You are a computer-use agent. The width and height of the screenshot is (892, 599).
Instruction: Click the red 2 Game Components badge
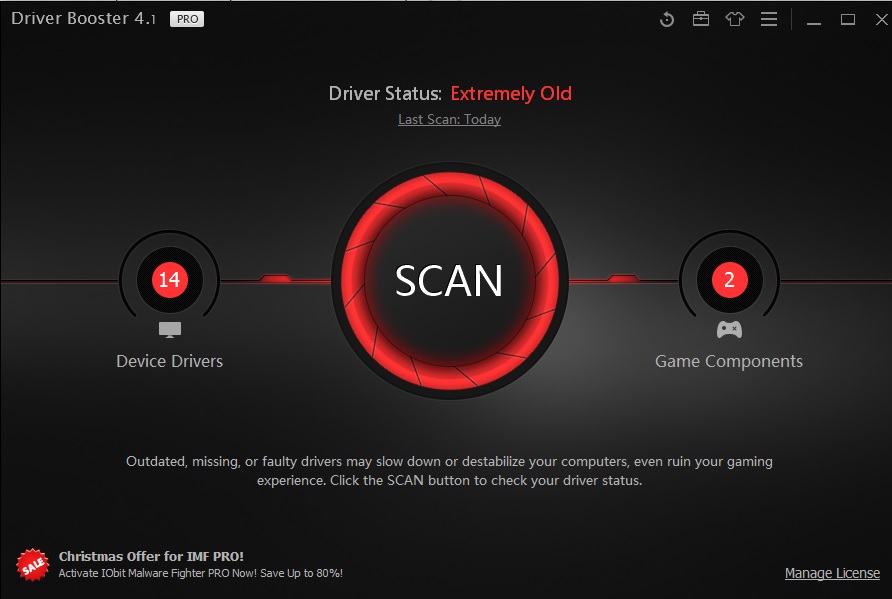tap(729, 279)
